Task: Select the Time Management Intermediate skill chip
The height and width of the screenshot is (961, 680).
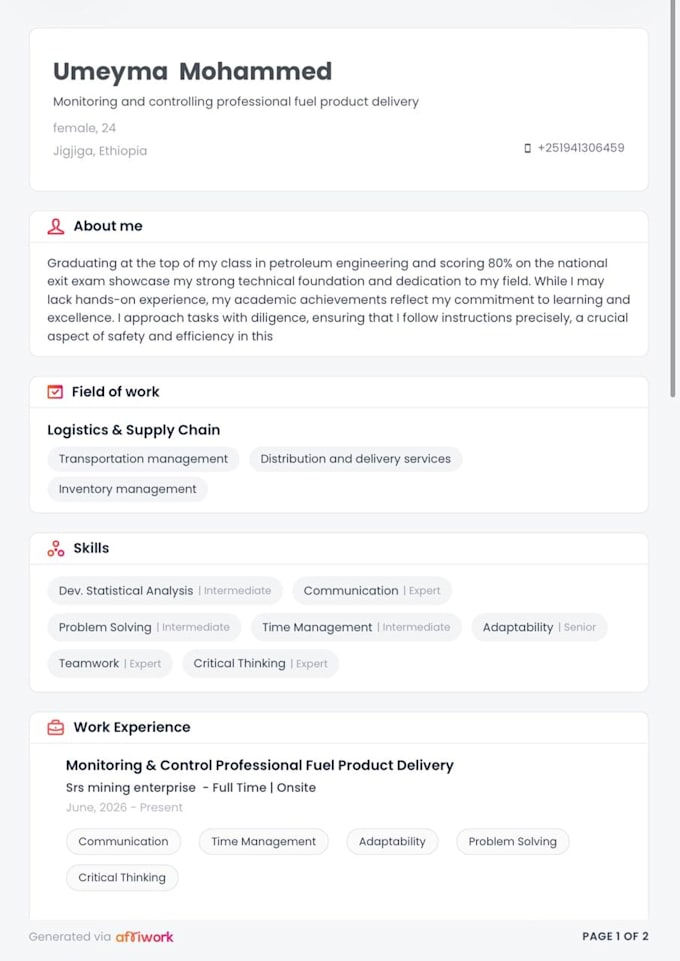Action: 356,627
